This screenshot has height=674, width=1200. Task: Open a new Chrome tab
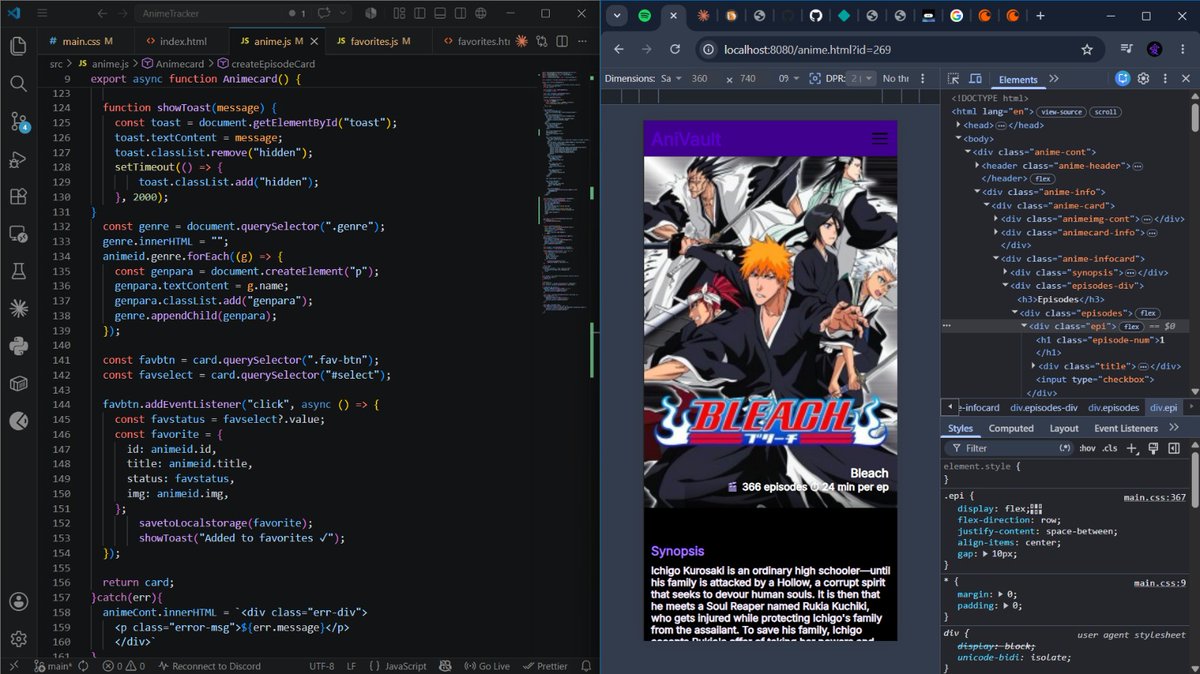[1040, 16]
